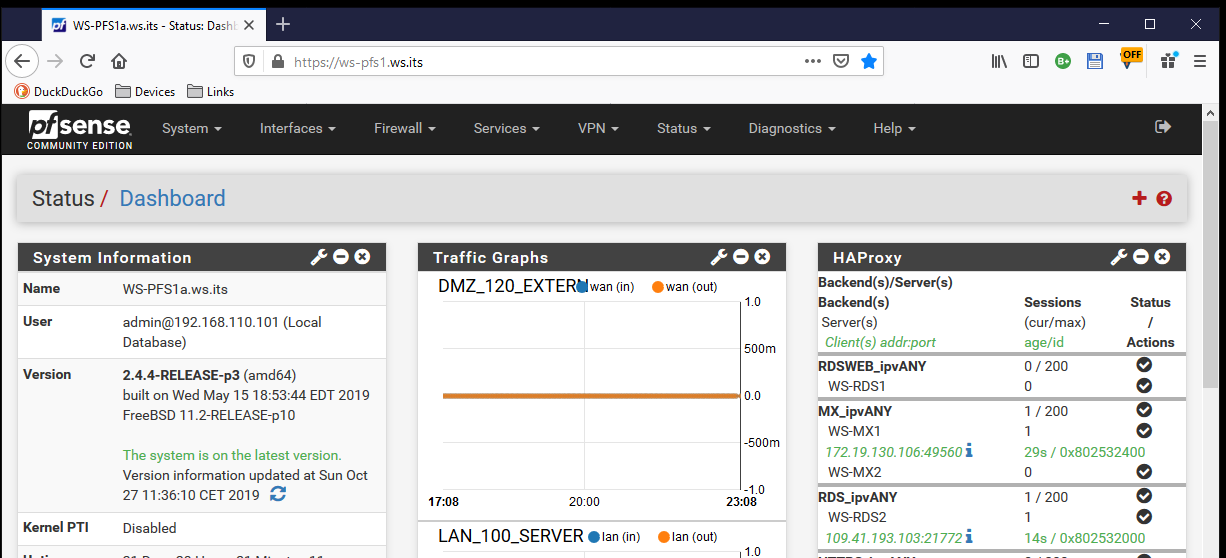Toggle the wan (in) graph series
This screenshot has width=1226, height=558.
coord(605,287)
